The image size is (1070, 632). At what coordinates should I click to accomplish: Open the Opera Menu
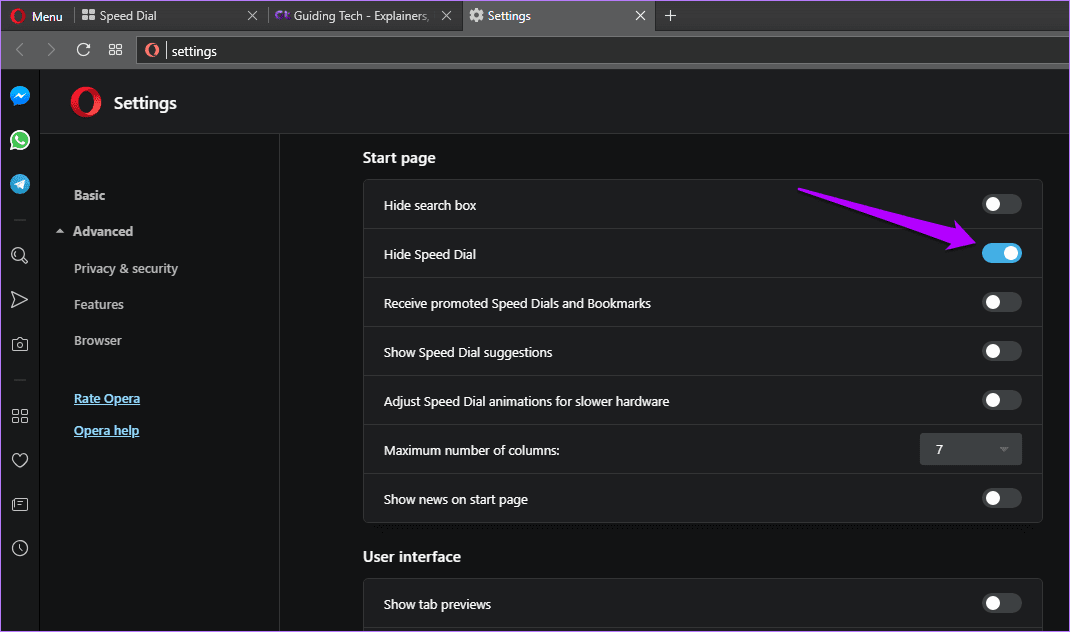tap(37, 16)
